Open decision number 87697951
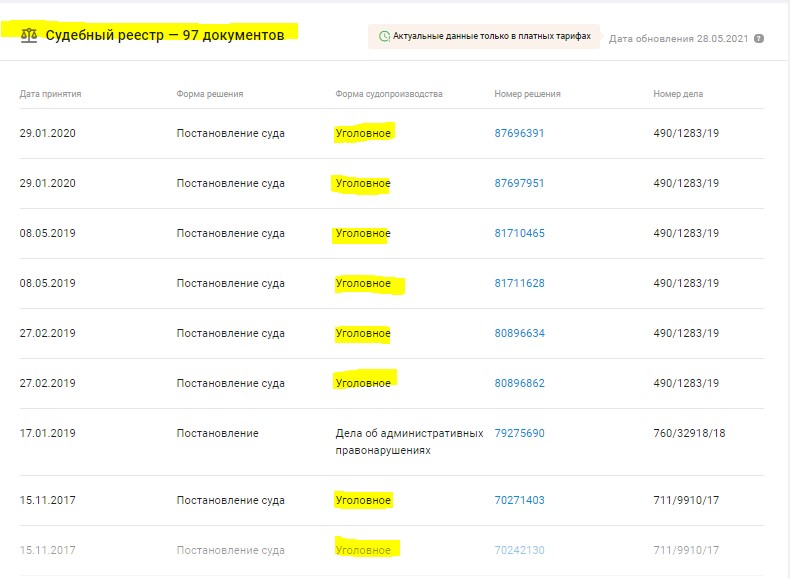 click(x=519, y=184)
